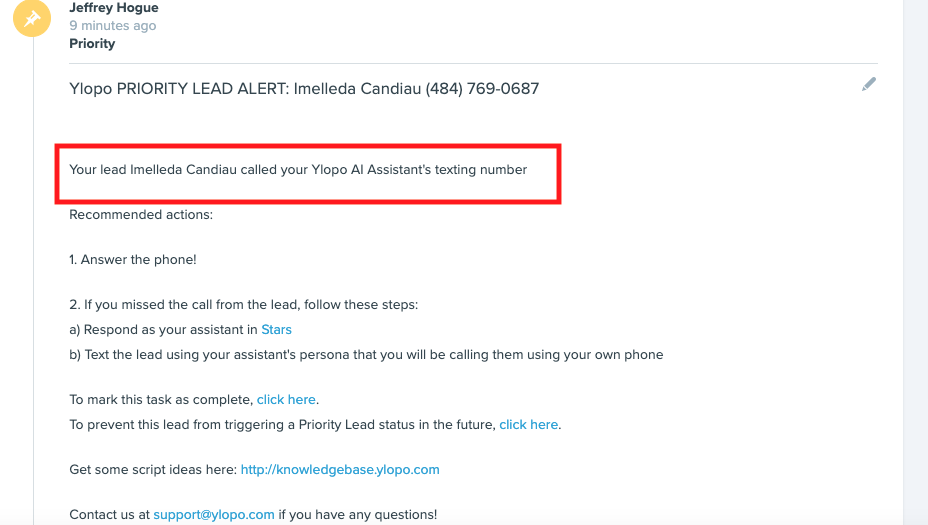Click the yellow pin icon beside Jeffrey Hogue
928x525 pixels.
(x=33, y=18)
